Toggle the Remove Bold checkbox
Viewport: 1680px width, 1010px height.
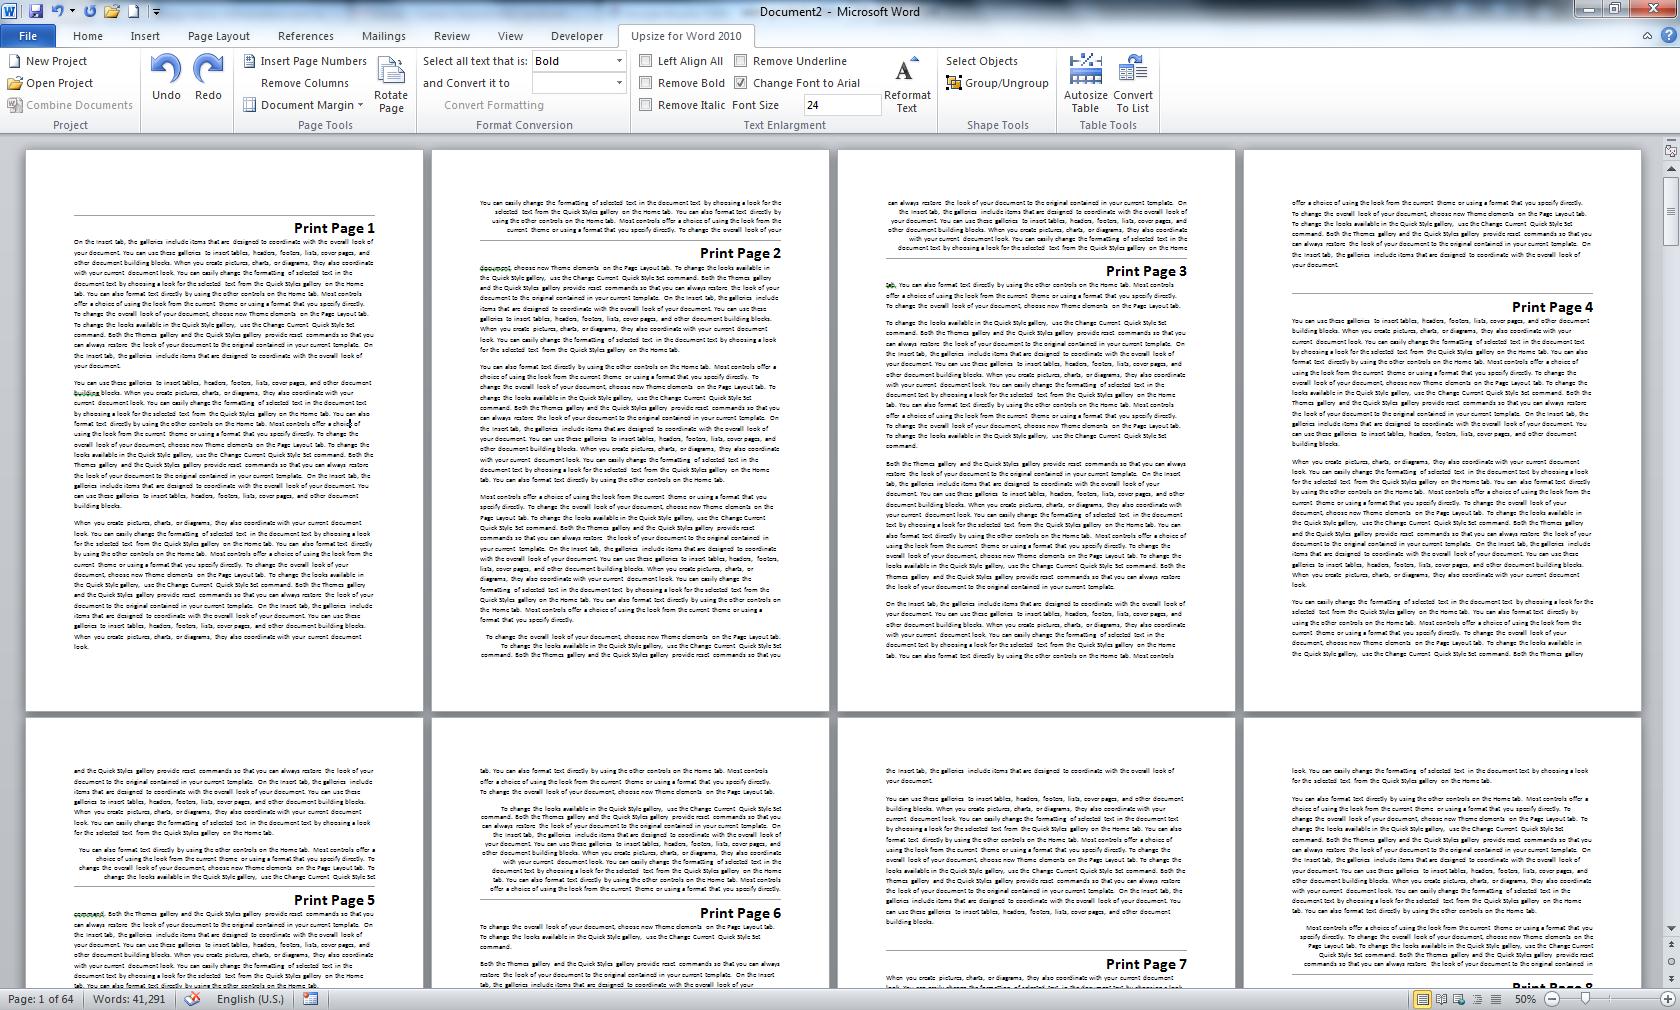pyautogui.click(x=646, y=83)
